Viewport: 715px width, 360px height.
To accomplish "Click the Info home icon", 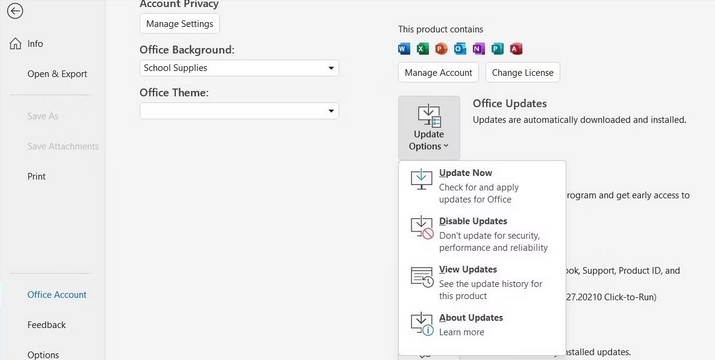I will pos(16,44).
